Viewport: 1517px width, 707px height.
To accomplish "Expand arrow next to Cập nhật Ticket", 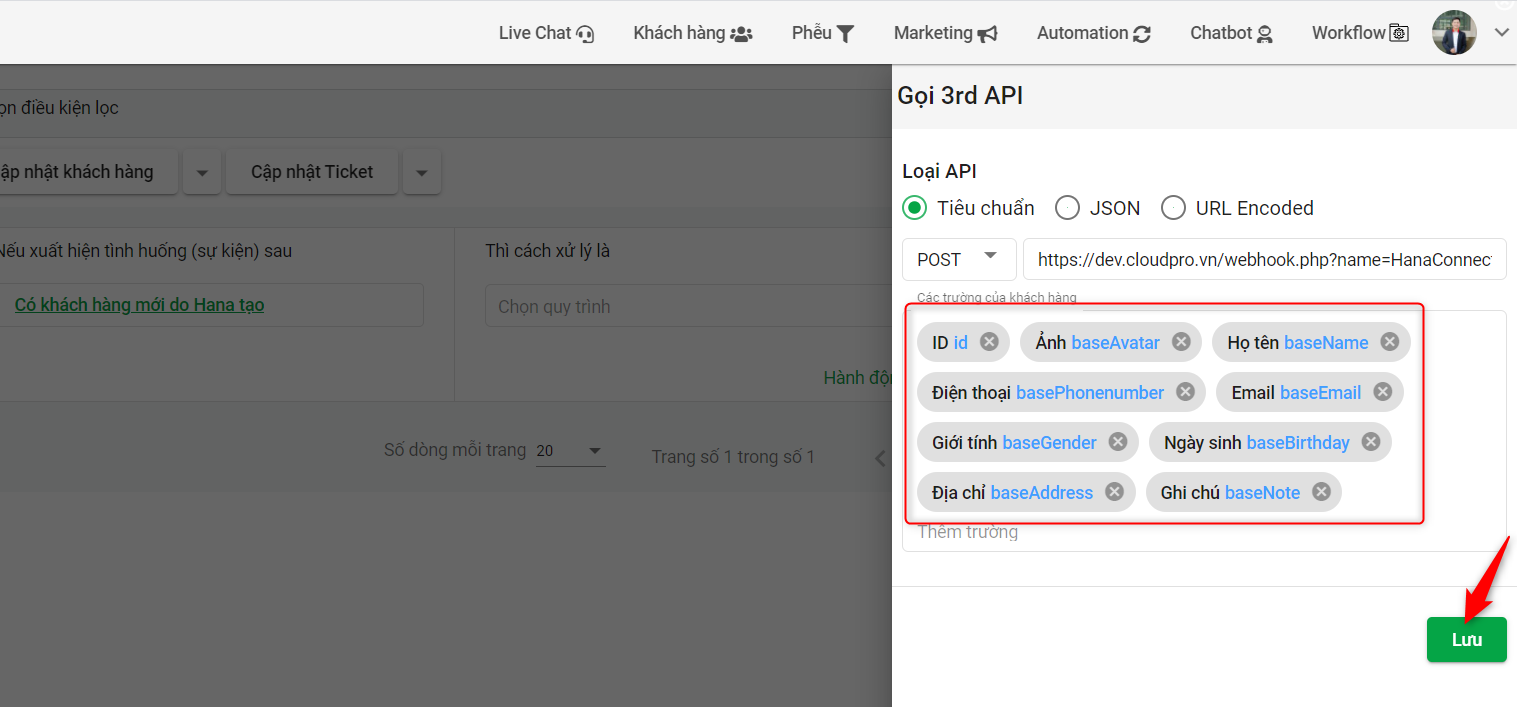I will pyautogui.click(x=422, y=173).
